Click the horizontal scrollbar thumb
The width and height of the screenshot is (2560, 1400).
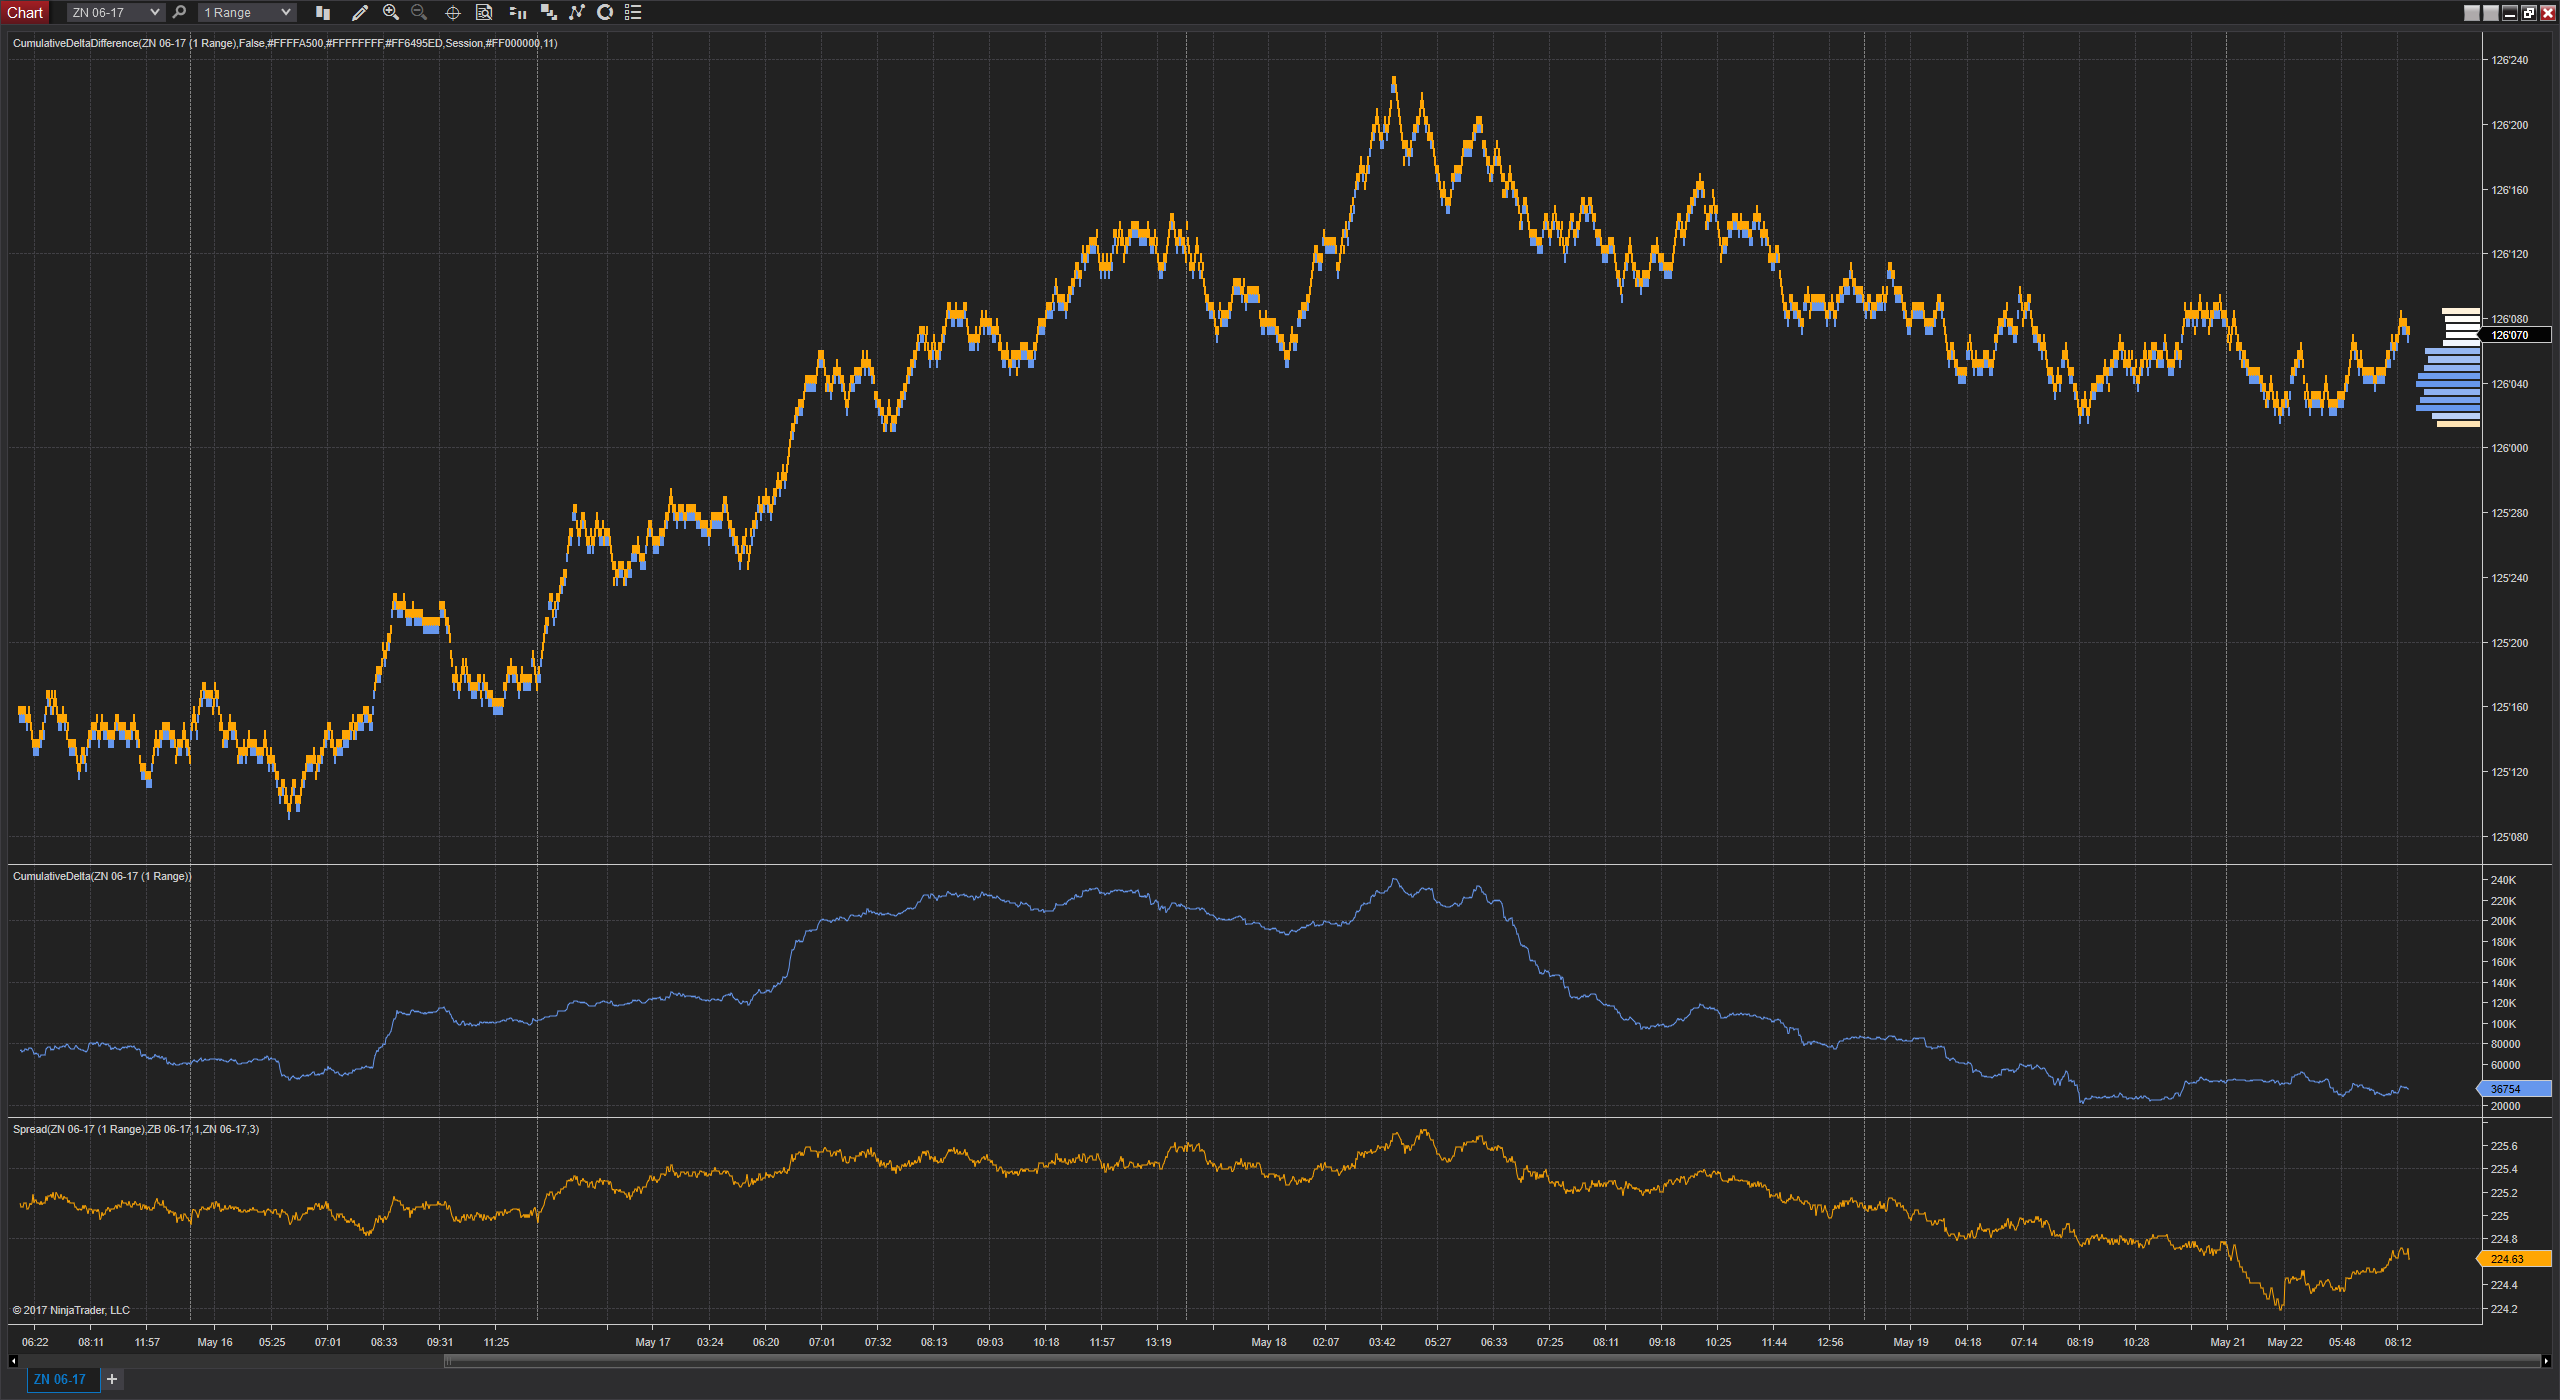pyautogui.click(x=1494, y=1361)
